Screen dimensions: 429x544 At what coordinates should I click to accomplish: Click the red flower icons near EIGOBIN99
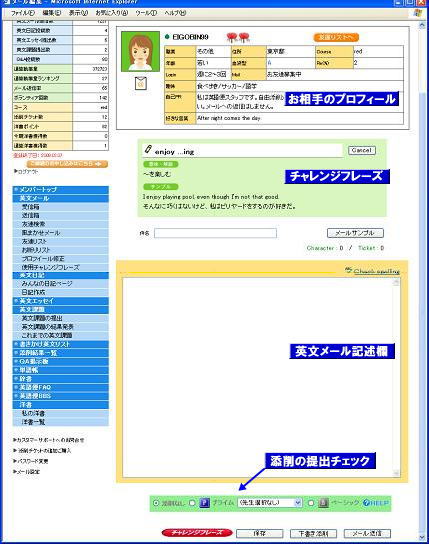tap(238, 37)
